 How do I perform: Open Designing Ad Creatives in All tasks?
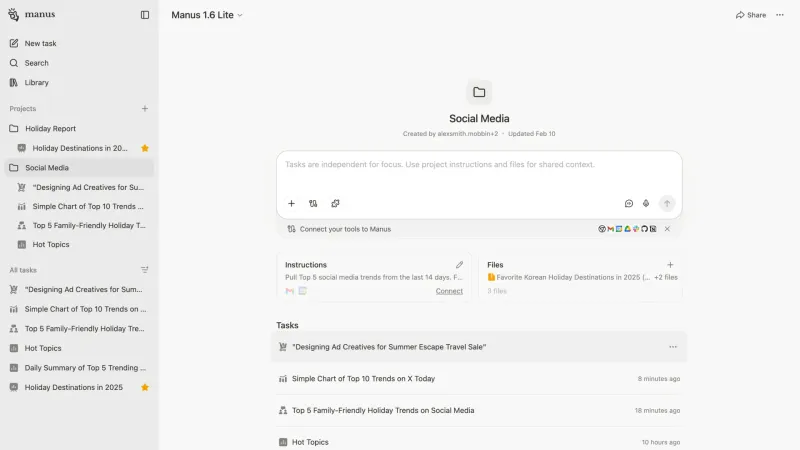coord(79,289)
